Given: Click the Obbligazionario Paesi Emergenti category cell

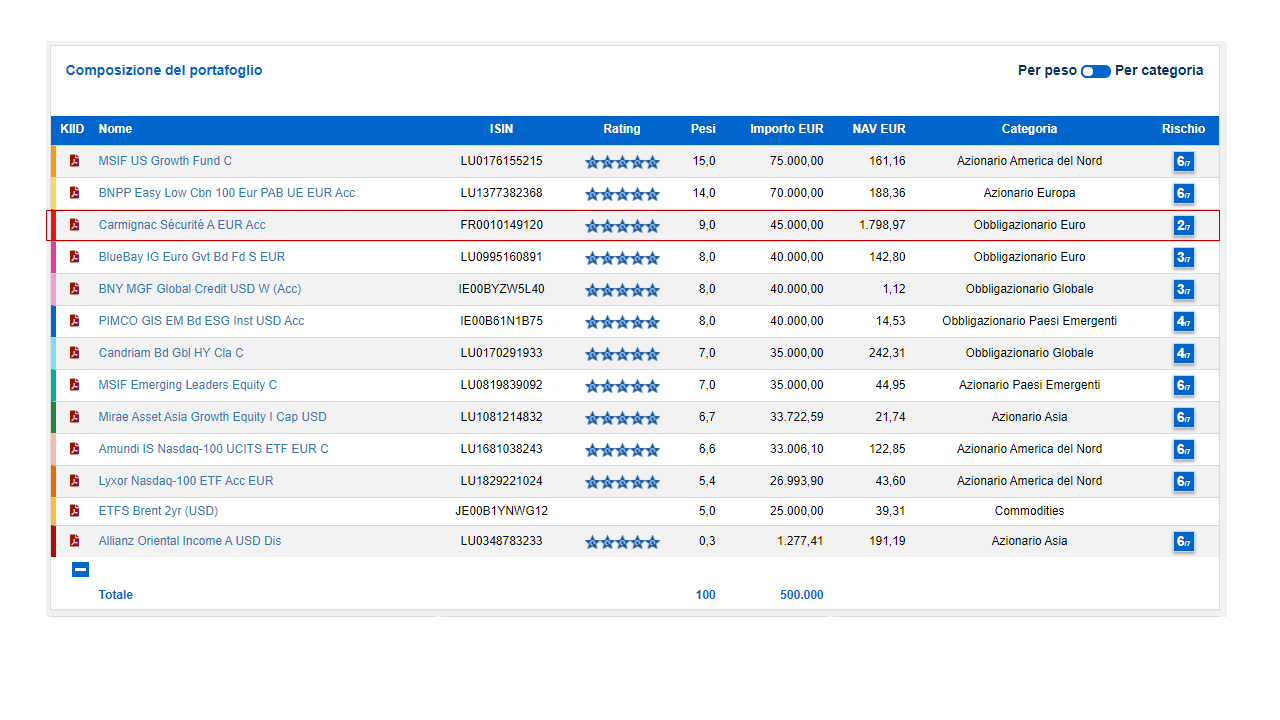Looking at the screenshot, I should click(x=1029, y=321).
